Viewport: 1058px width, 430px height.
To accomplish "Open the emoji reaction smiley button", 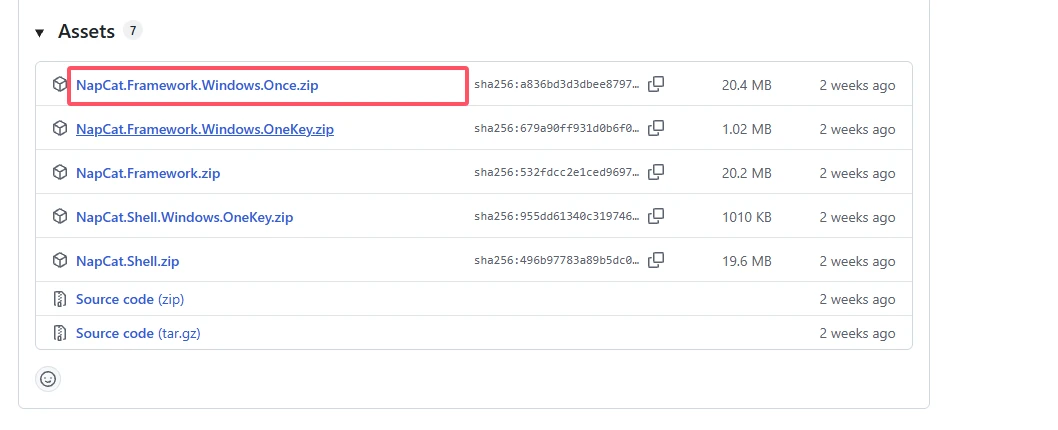I will pos(48,379).
